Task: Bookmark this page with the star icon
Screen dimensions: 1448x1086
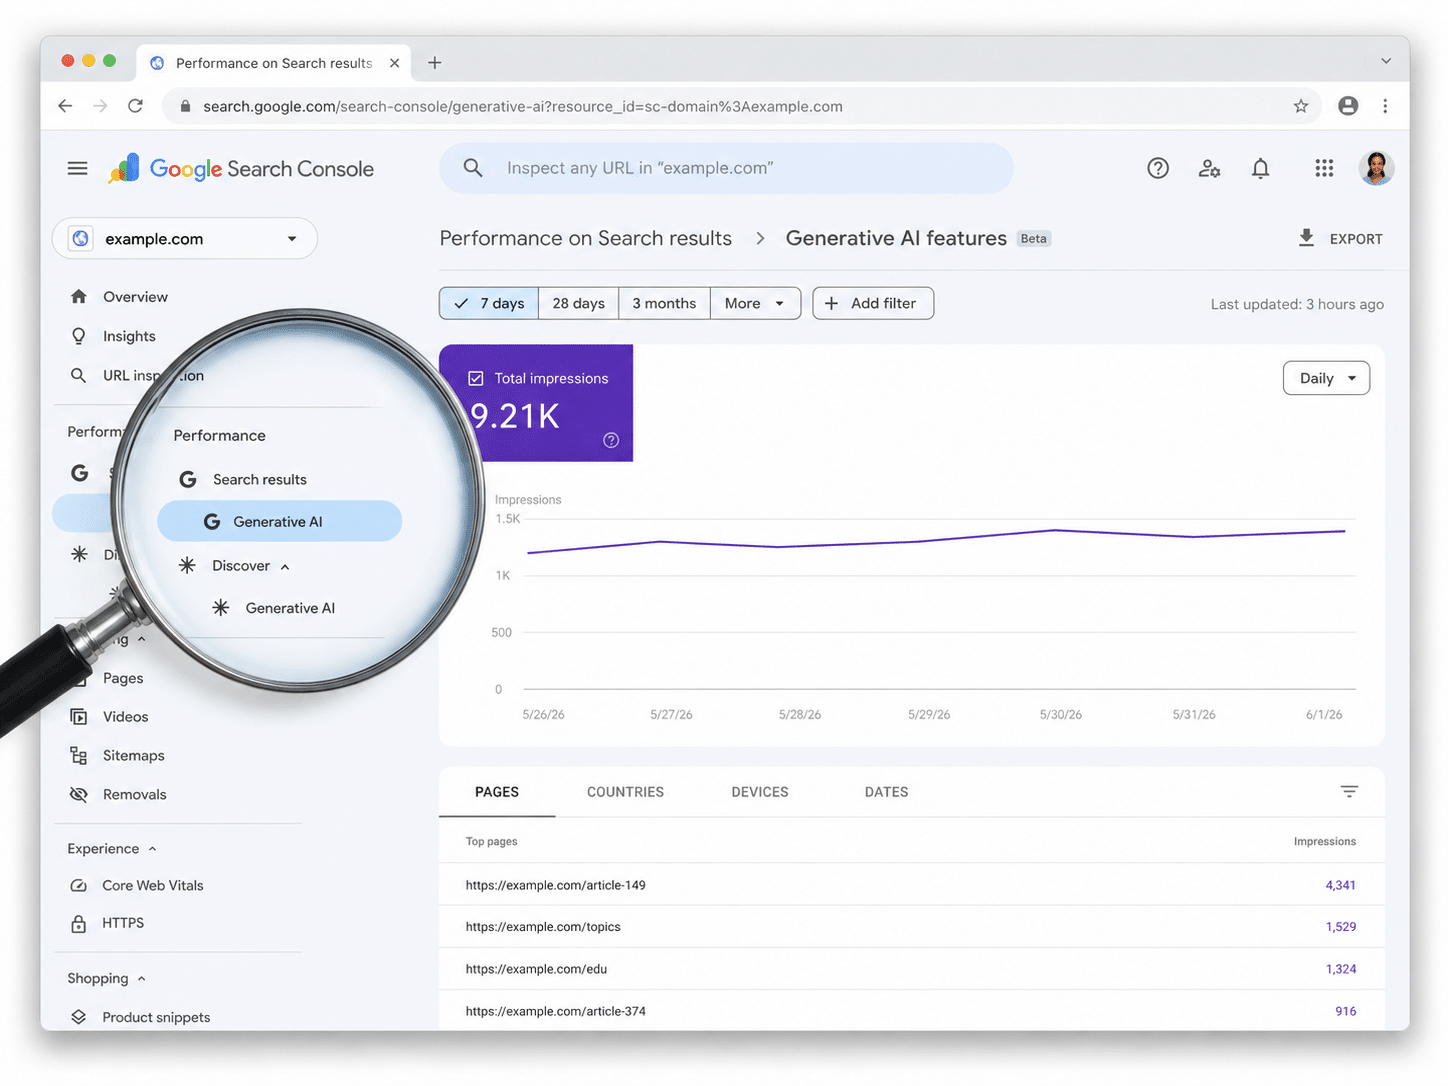Action: 1301,106
